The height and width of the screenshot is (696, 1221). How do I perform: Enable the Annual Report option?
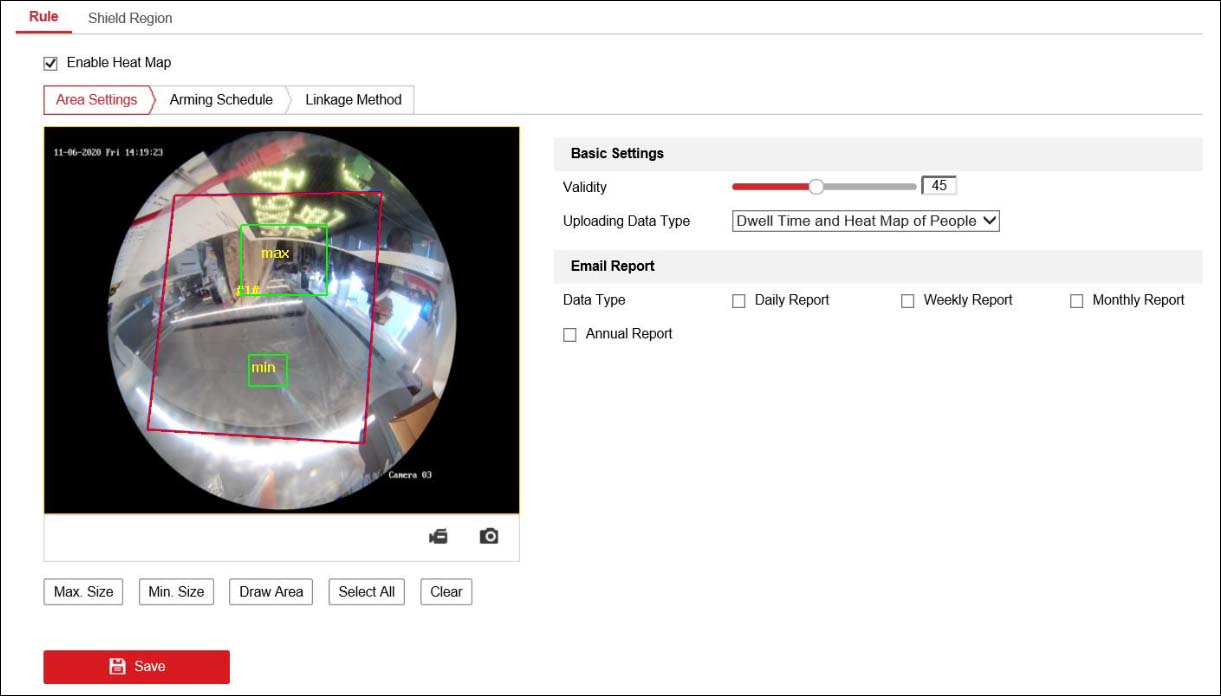[x=569, y=334]
